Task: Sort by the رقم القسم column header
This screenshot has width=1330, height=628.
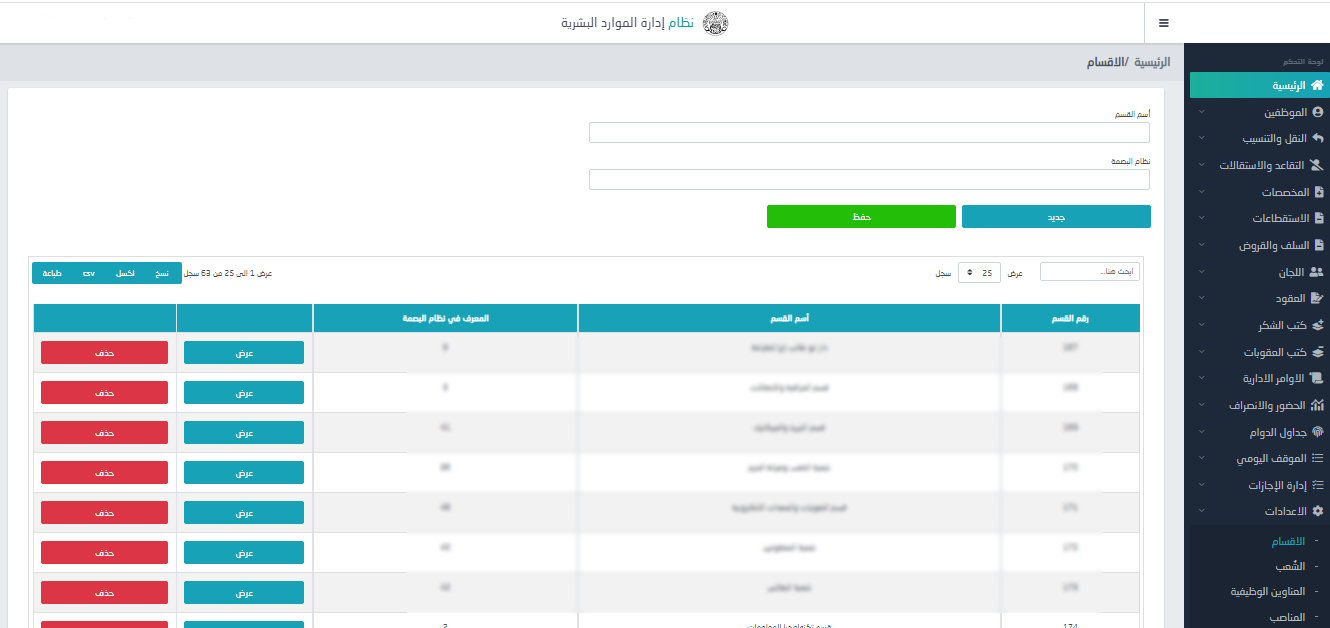Action: pos(1070,318)
